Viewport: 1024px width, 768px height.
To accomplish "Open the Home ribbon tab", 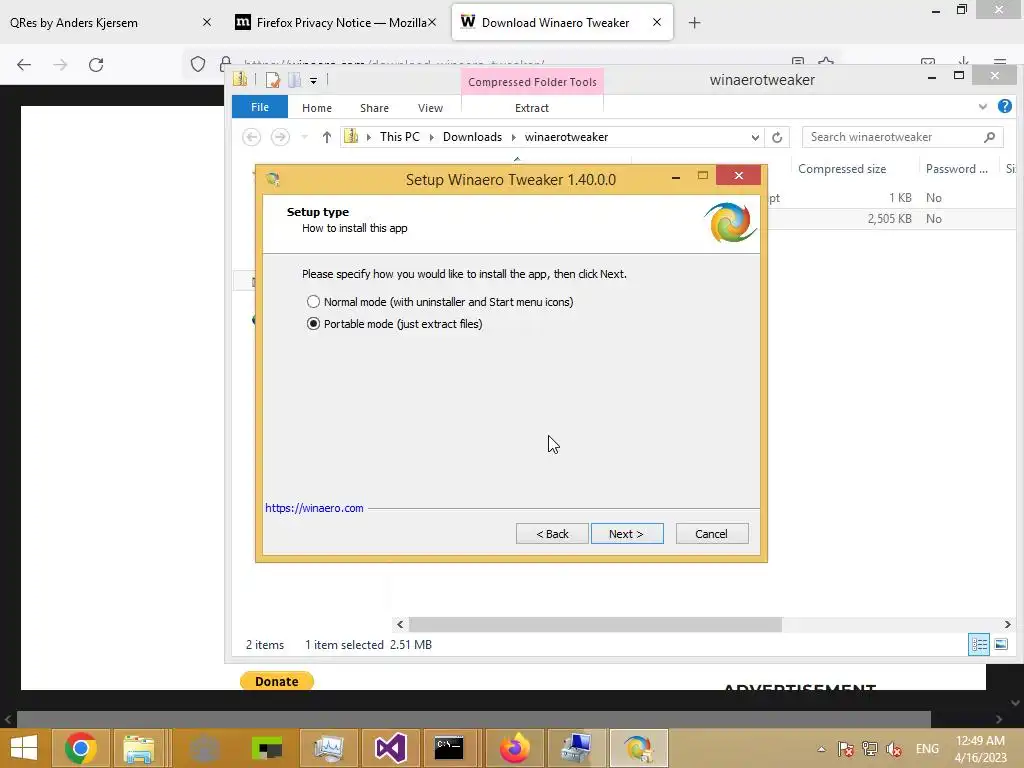I will coord(317,108).
